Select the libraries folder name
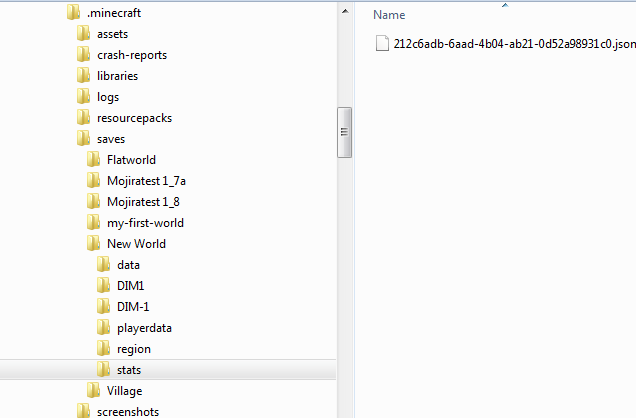636x418 pixels. click(x=117, y=76)
